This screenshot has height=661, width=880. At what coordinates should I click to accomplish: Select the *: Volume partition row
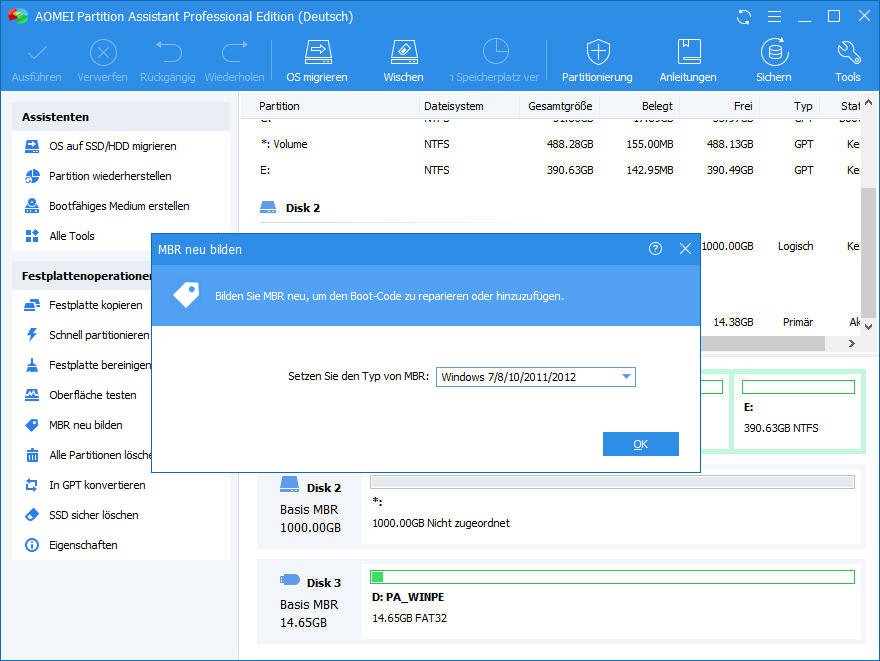click(x=553, y=144)
